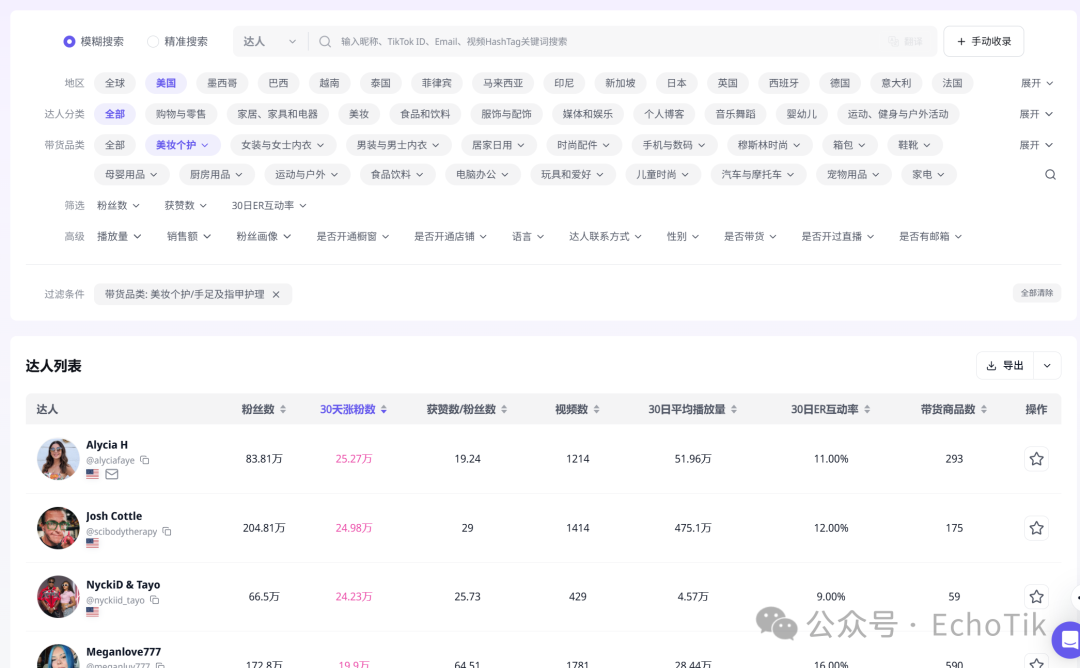The height and width of the screenshot is (668, 1080).
Task: Open Alycia H's profile avatar
Action: click(x=58, y=459)
